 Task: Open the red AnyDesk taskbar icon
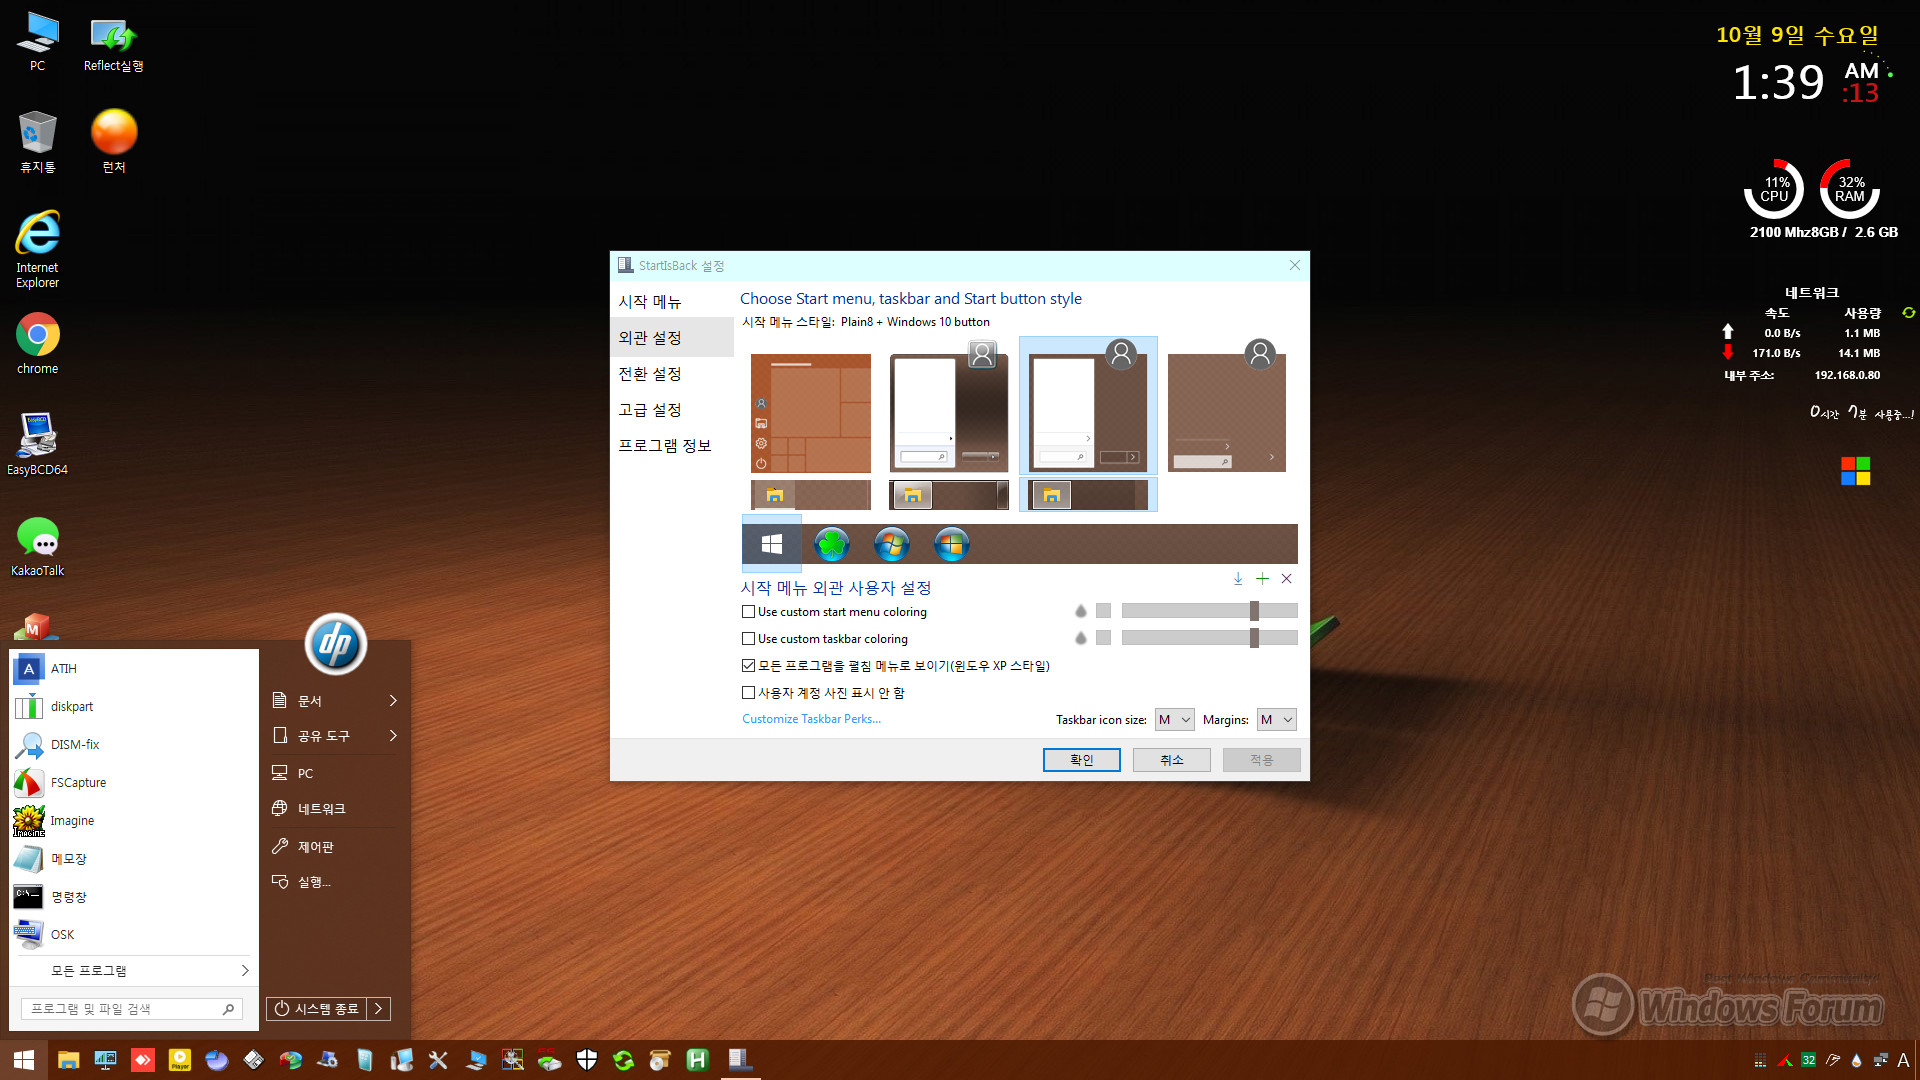coord(143,1060)
